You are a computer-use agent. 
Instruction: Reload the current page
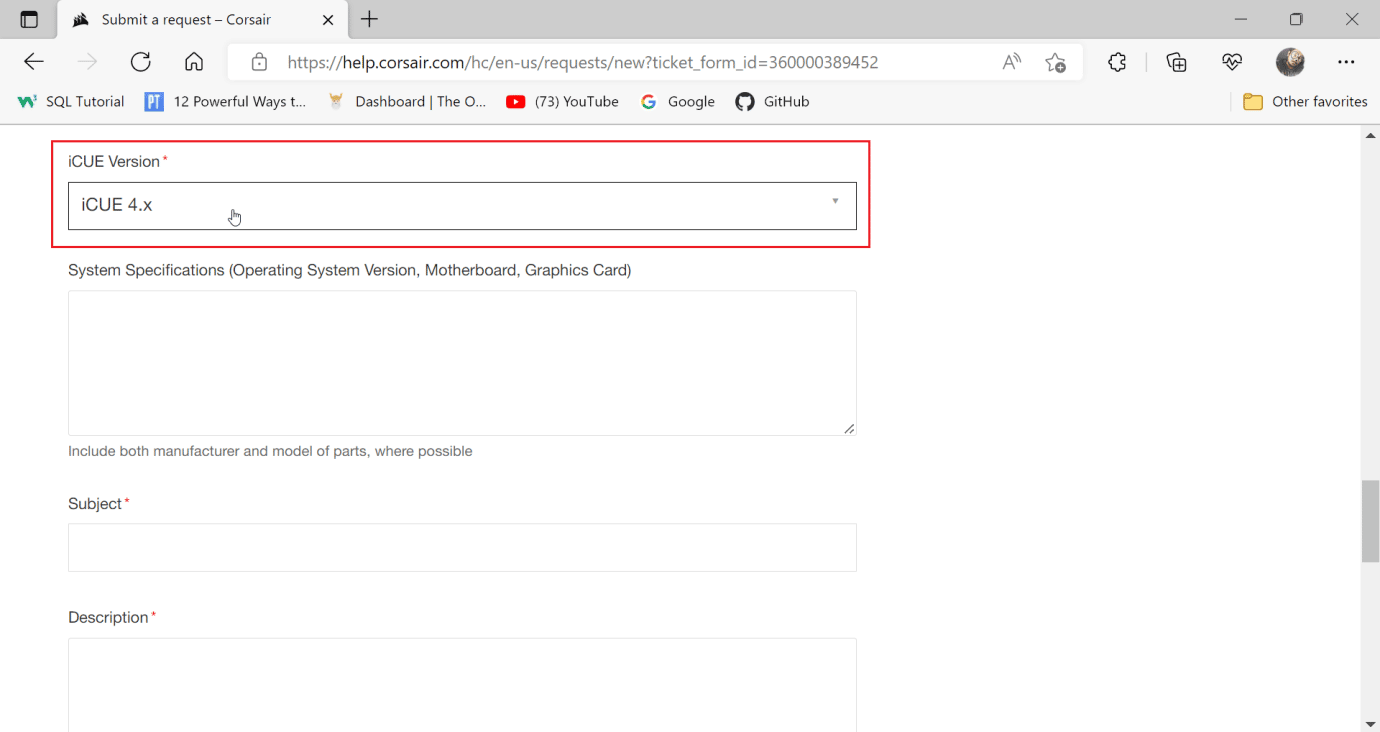point(141,62)
